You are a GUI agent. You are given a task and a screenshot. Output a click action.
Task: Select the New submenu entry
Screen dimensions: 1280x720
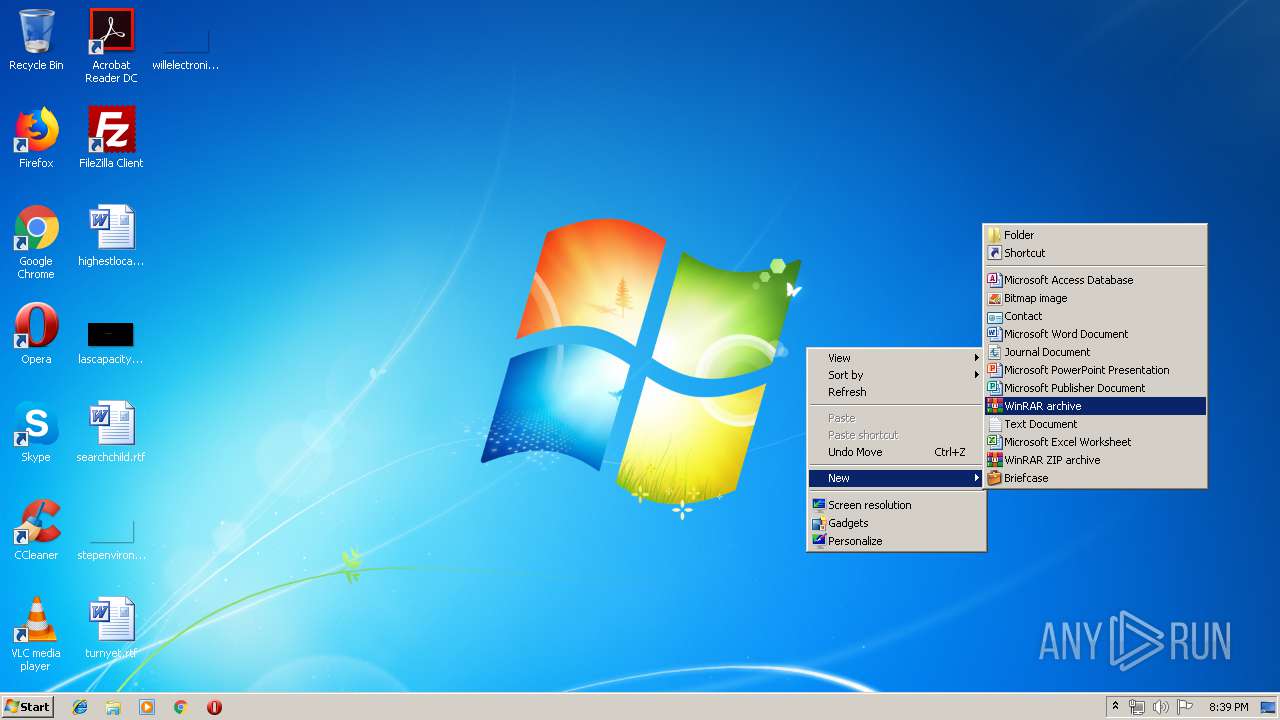(x=896, y=478)
